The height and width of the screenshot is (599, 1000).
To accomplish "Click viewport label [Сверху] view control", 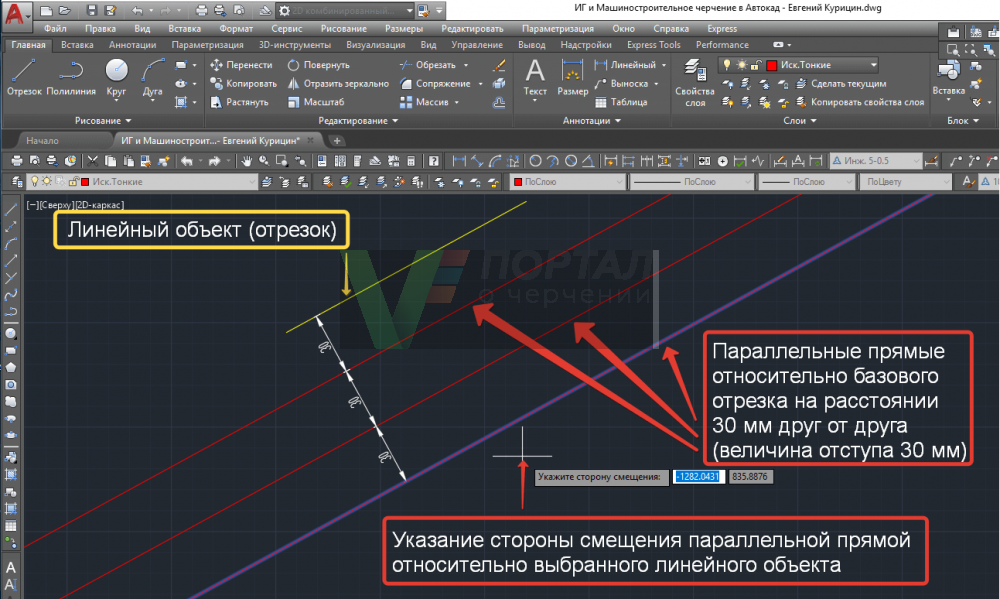I will click(57, 205).
